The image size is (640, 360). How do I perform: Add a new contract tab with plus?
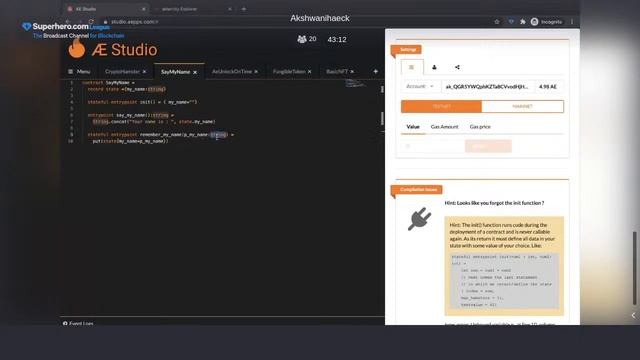pyautogui.click(x=376, y=71)
